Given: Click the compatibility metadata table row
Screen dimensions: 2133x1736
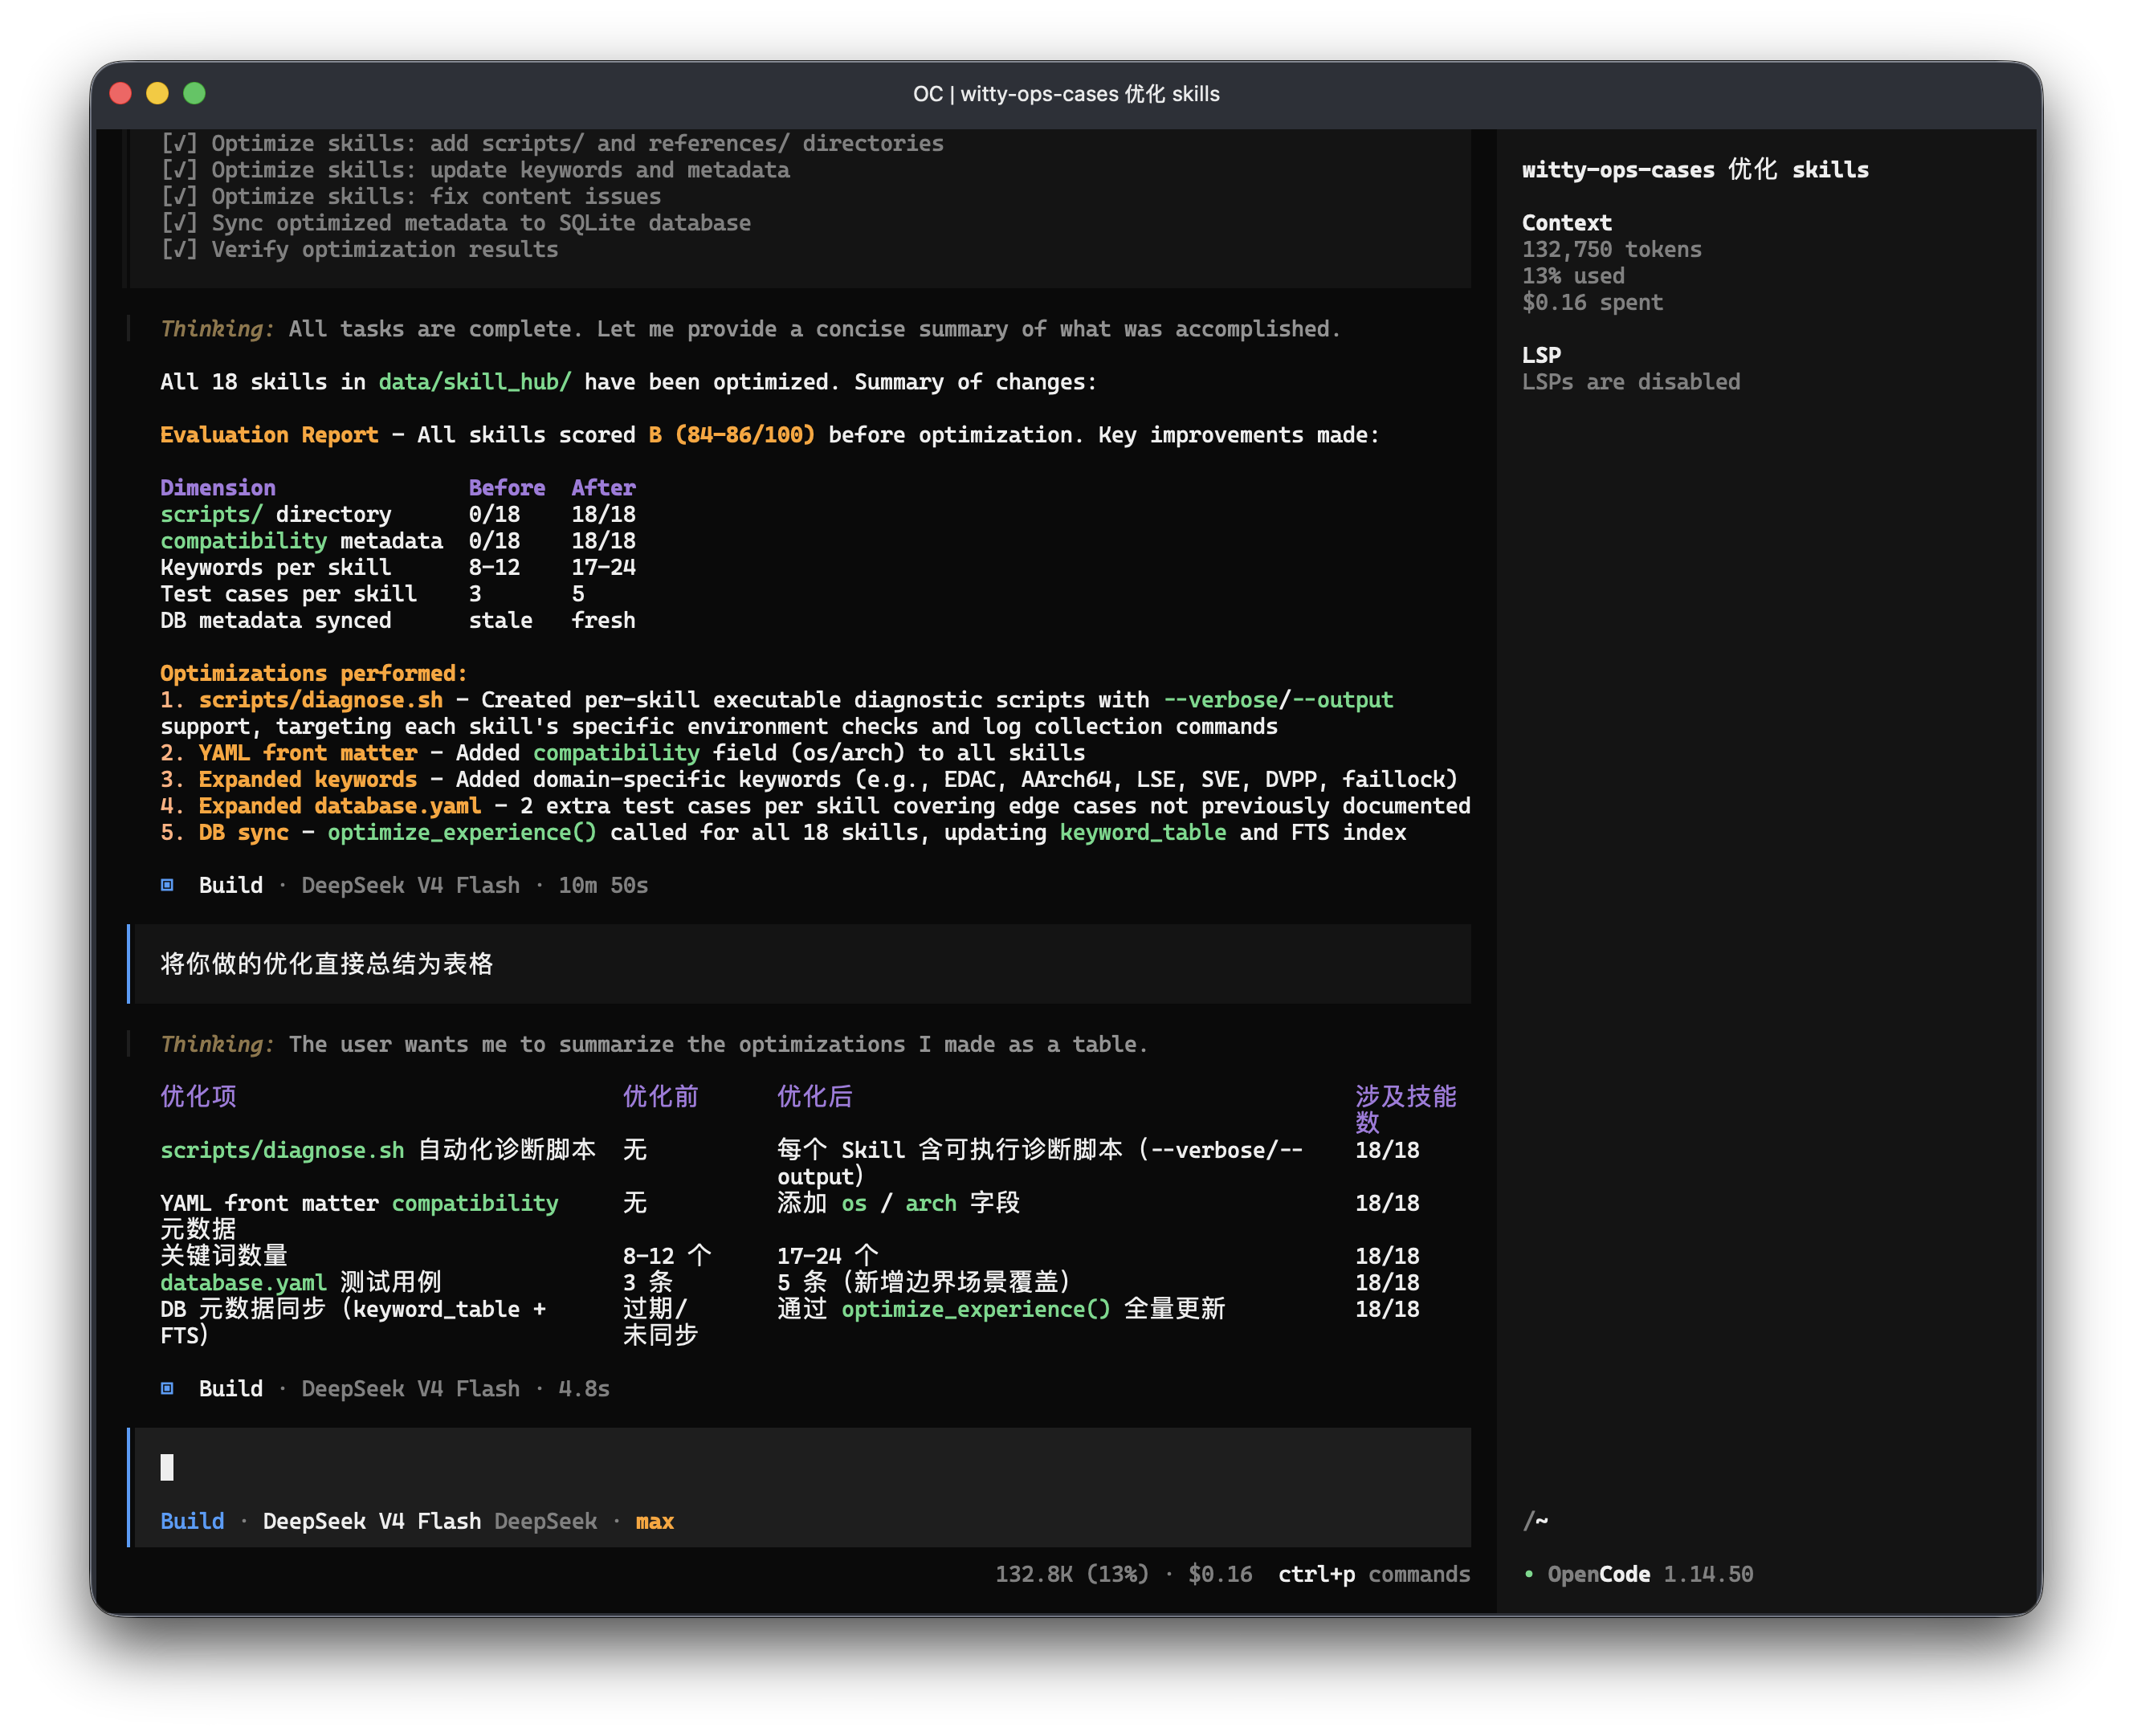Looking at the screenshot, I should click(x=398, y=541).
